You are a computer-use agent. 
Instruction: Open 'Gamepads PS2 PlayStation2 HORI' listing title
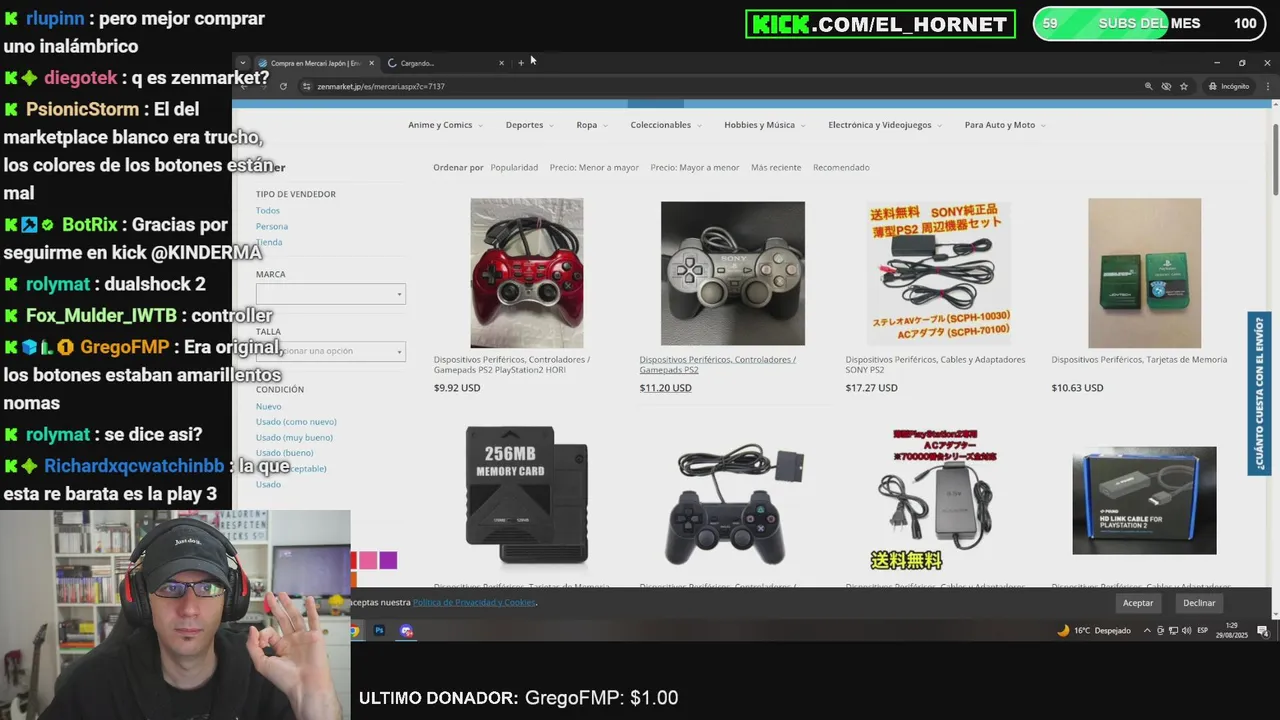pos(512,364)
